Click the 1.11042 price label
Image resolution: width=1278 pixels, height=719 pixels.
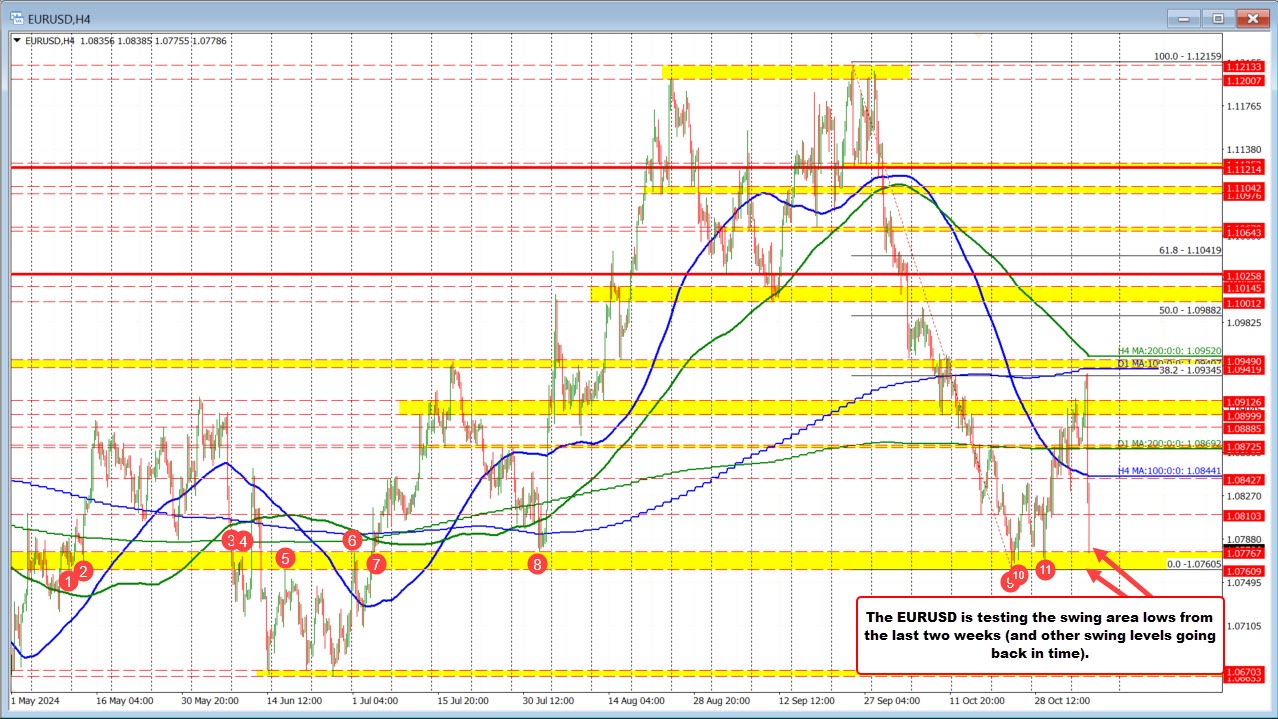[1244, 187]
